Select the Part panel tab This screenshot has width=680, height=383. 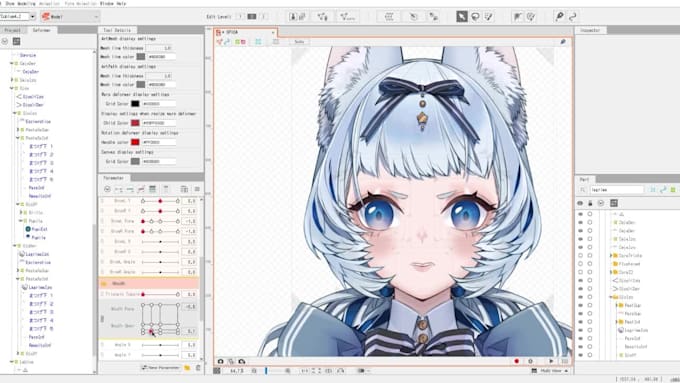tap(585, 179)
